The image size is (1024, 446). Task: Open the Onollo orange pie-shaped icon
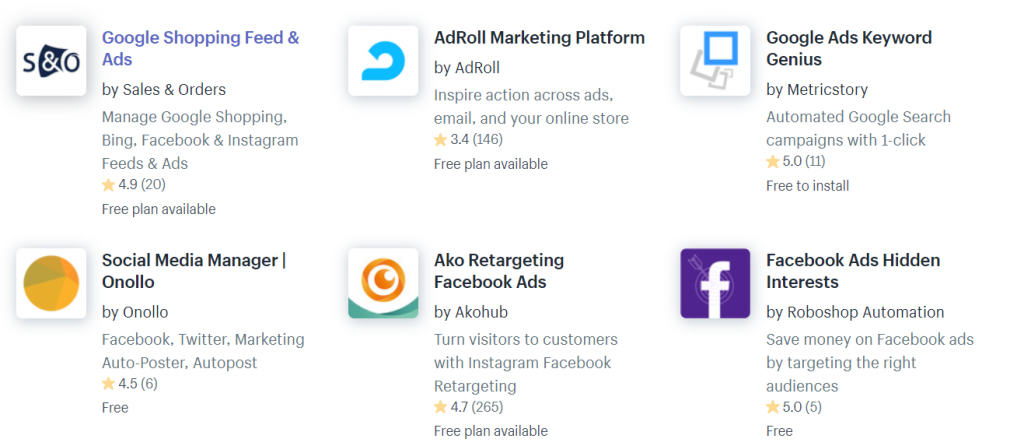[51, 283]
